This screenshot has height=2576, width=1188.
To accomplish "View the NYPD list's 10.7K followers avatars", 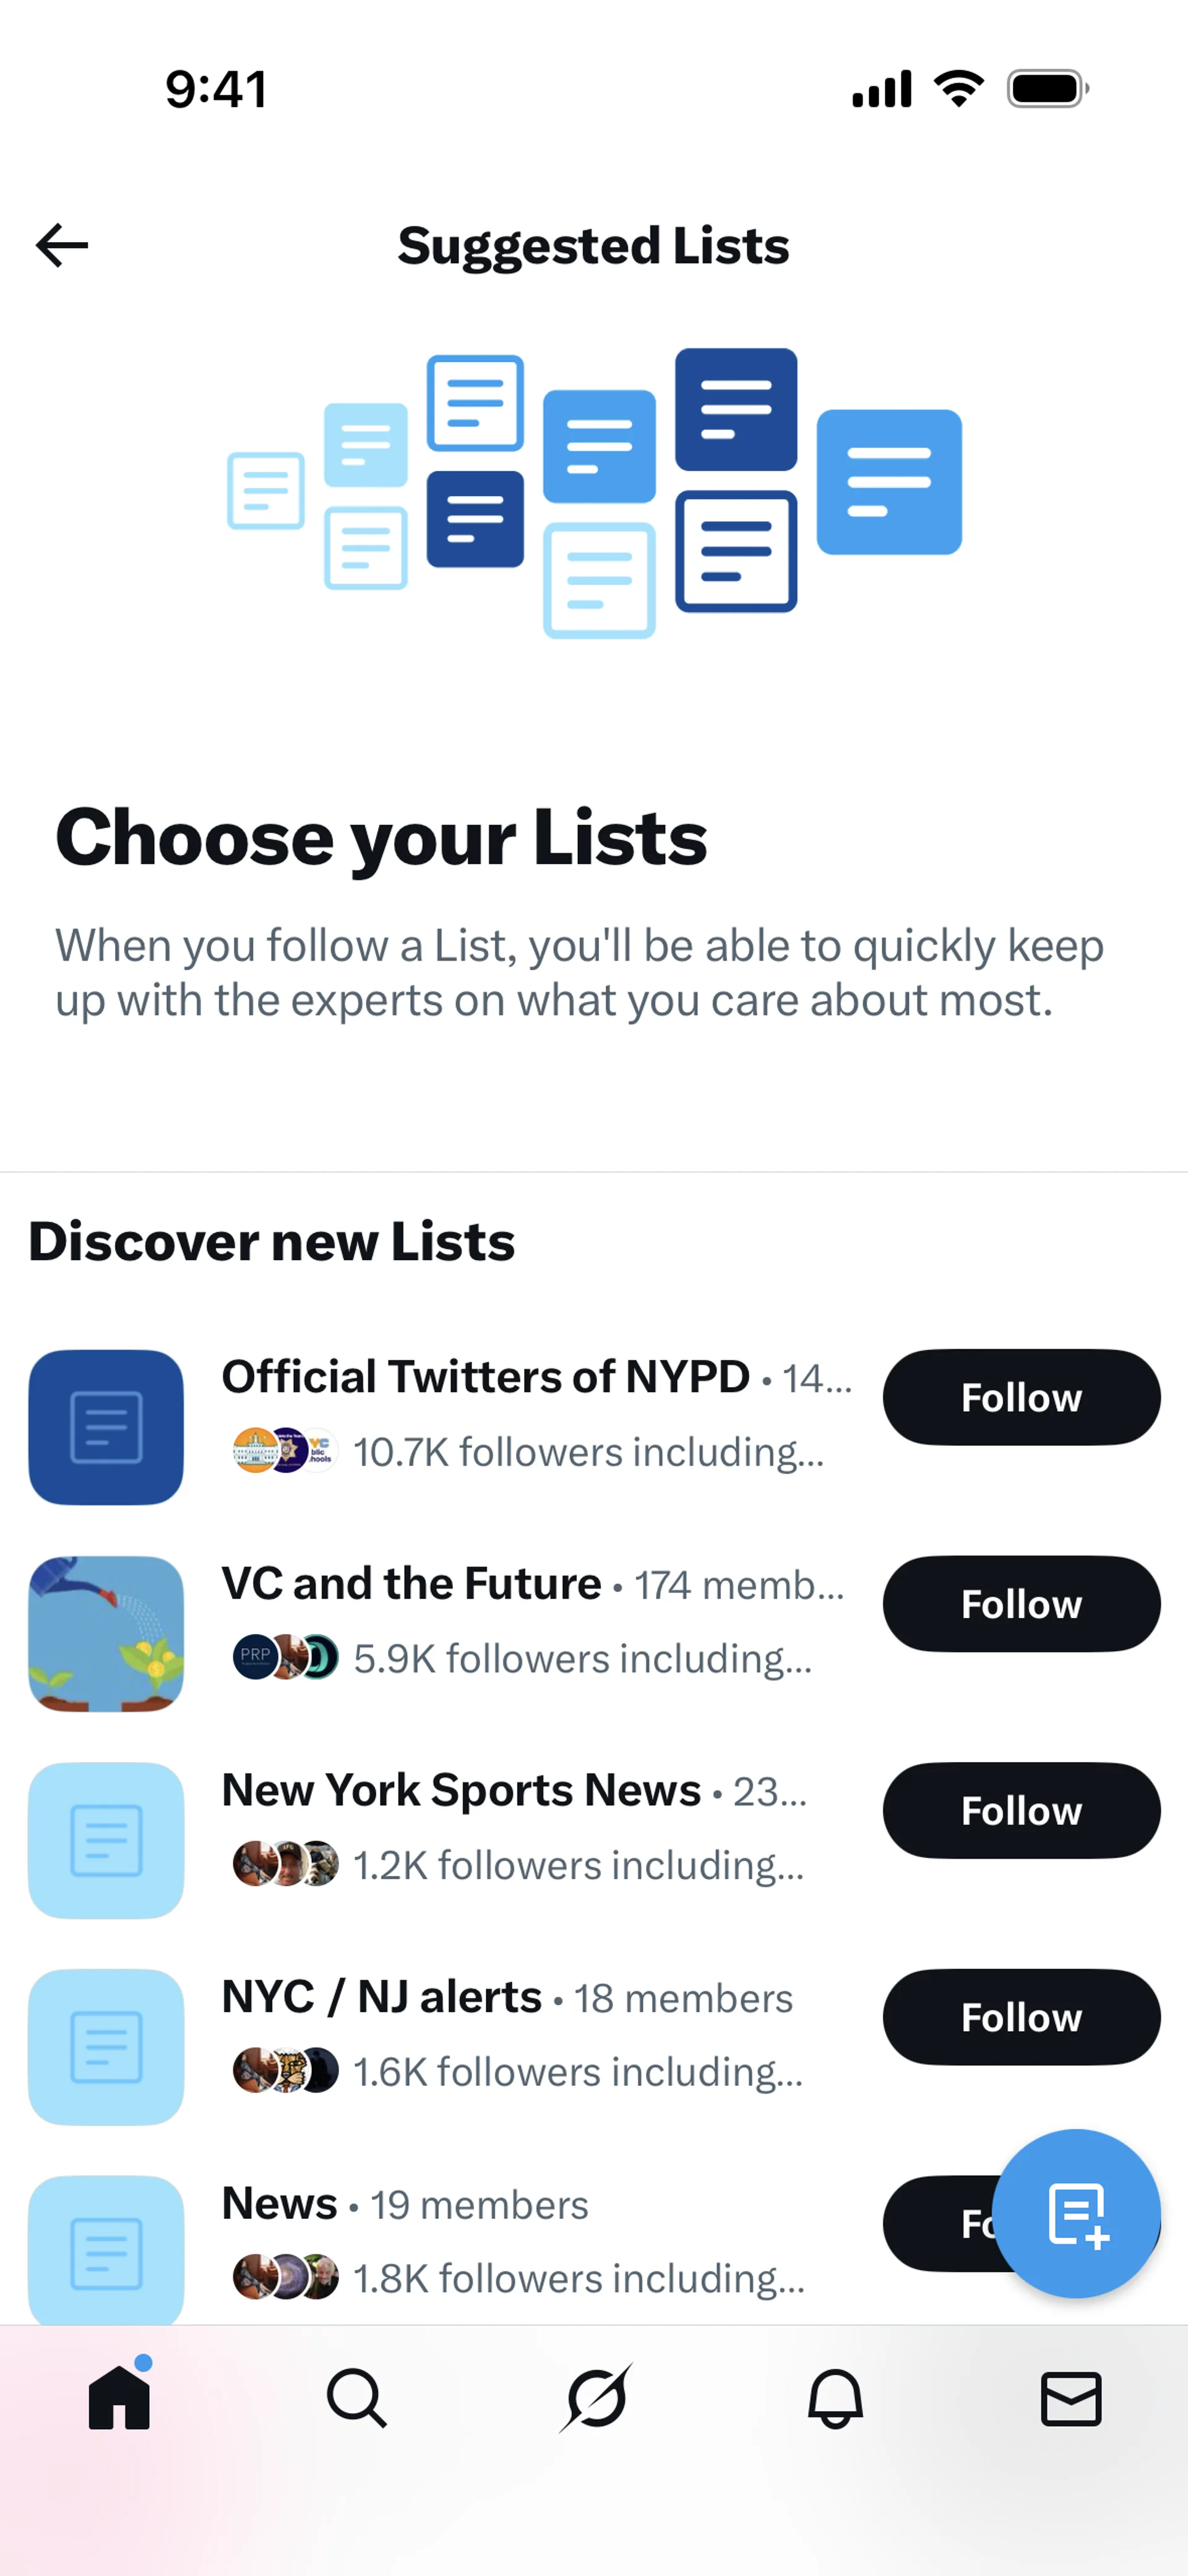I will (x=285, y=1450).
